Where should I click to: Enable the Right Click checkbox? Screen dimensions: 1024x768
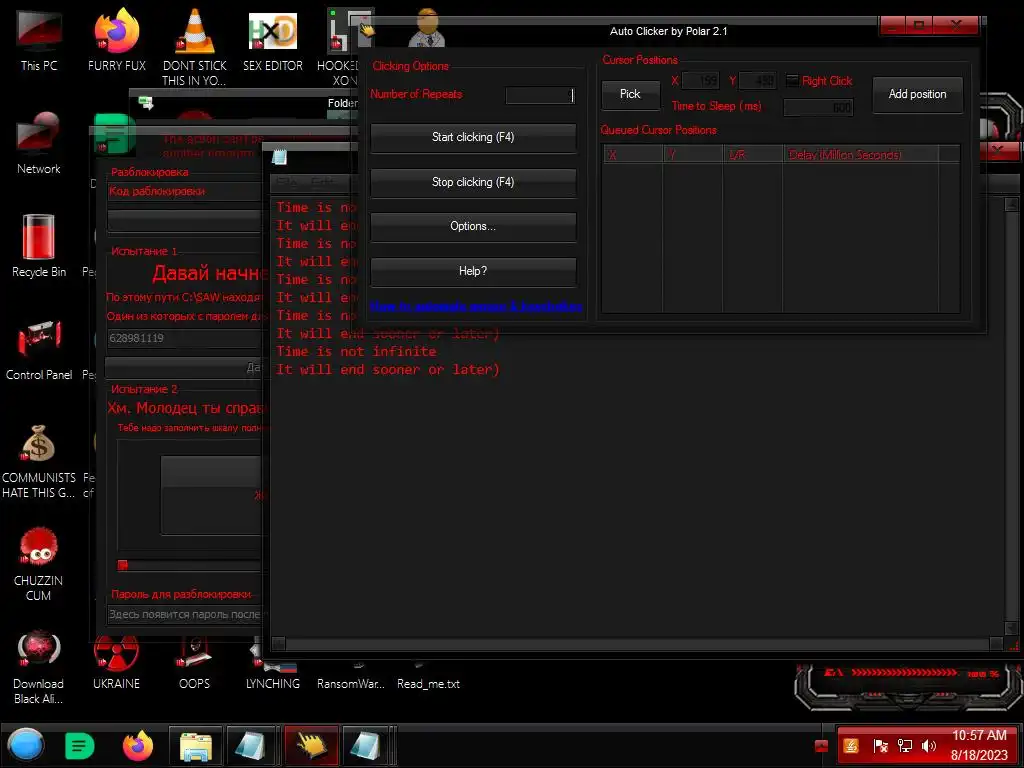tap(792, 80)
